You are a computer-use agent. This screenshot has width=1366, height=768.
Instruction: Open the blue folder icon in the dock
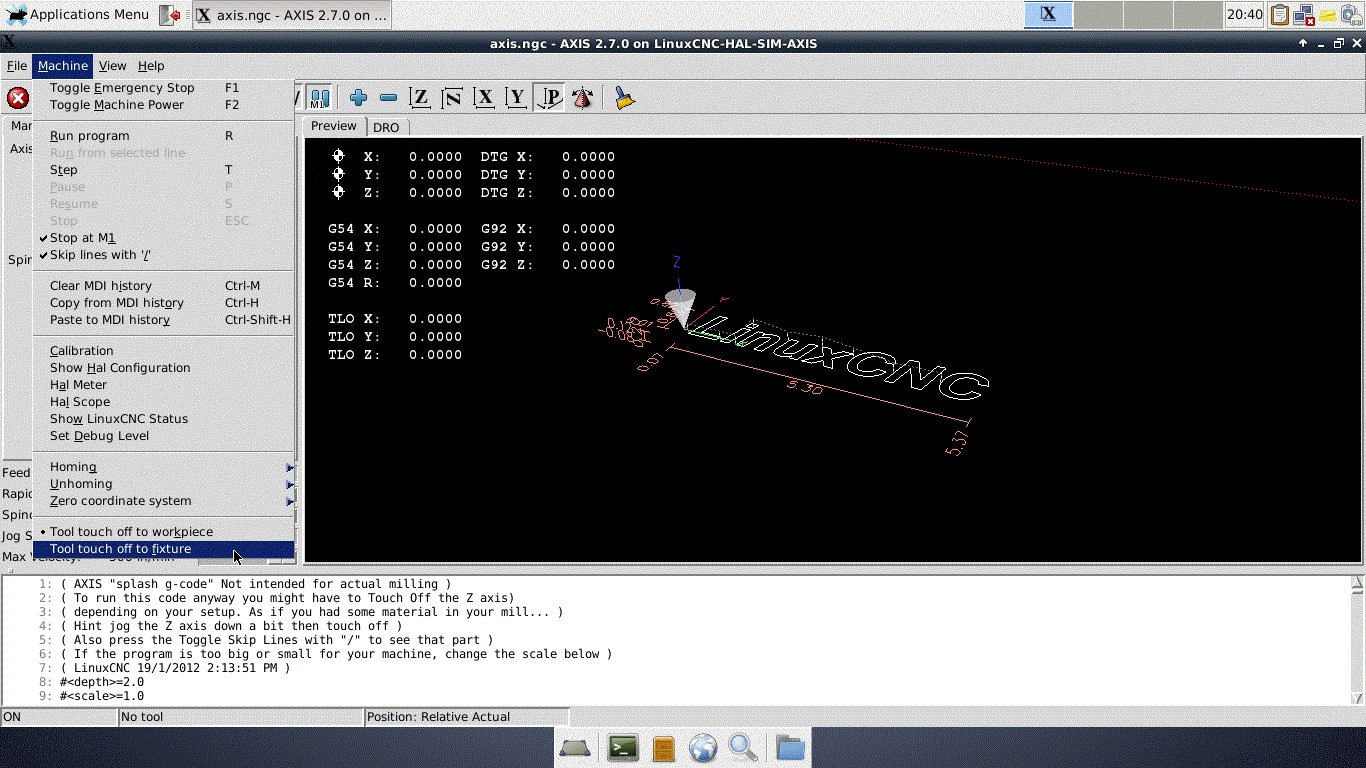(790, 747)
